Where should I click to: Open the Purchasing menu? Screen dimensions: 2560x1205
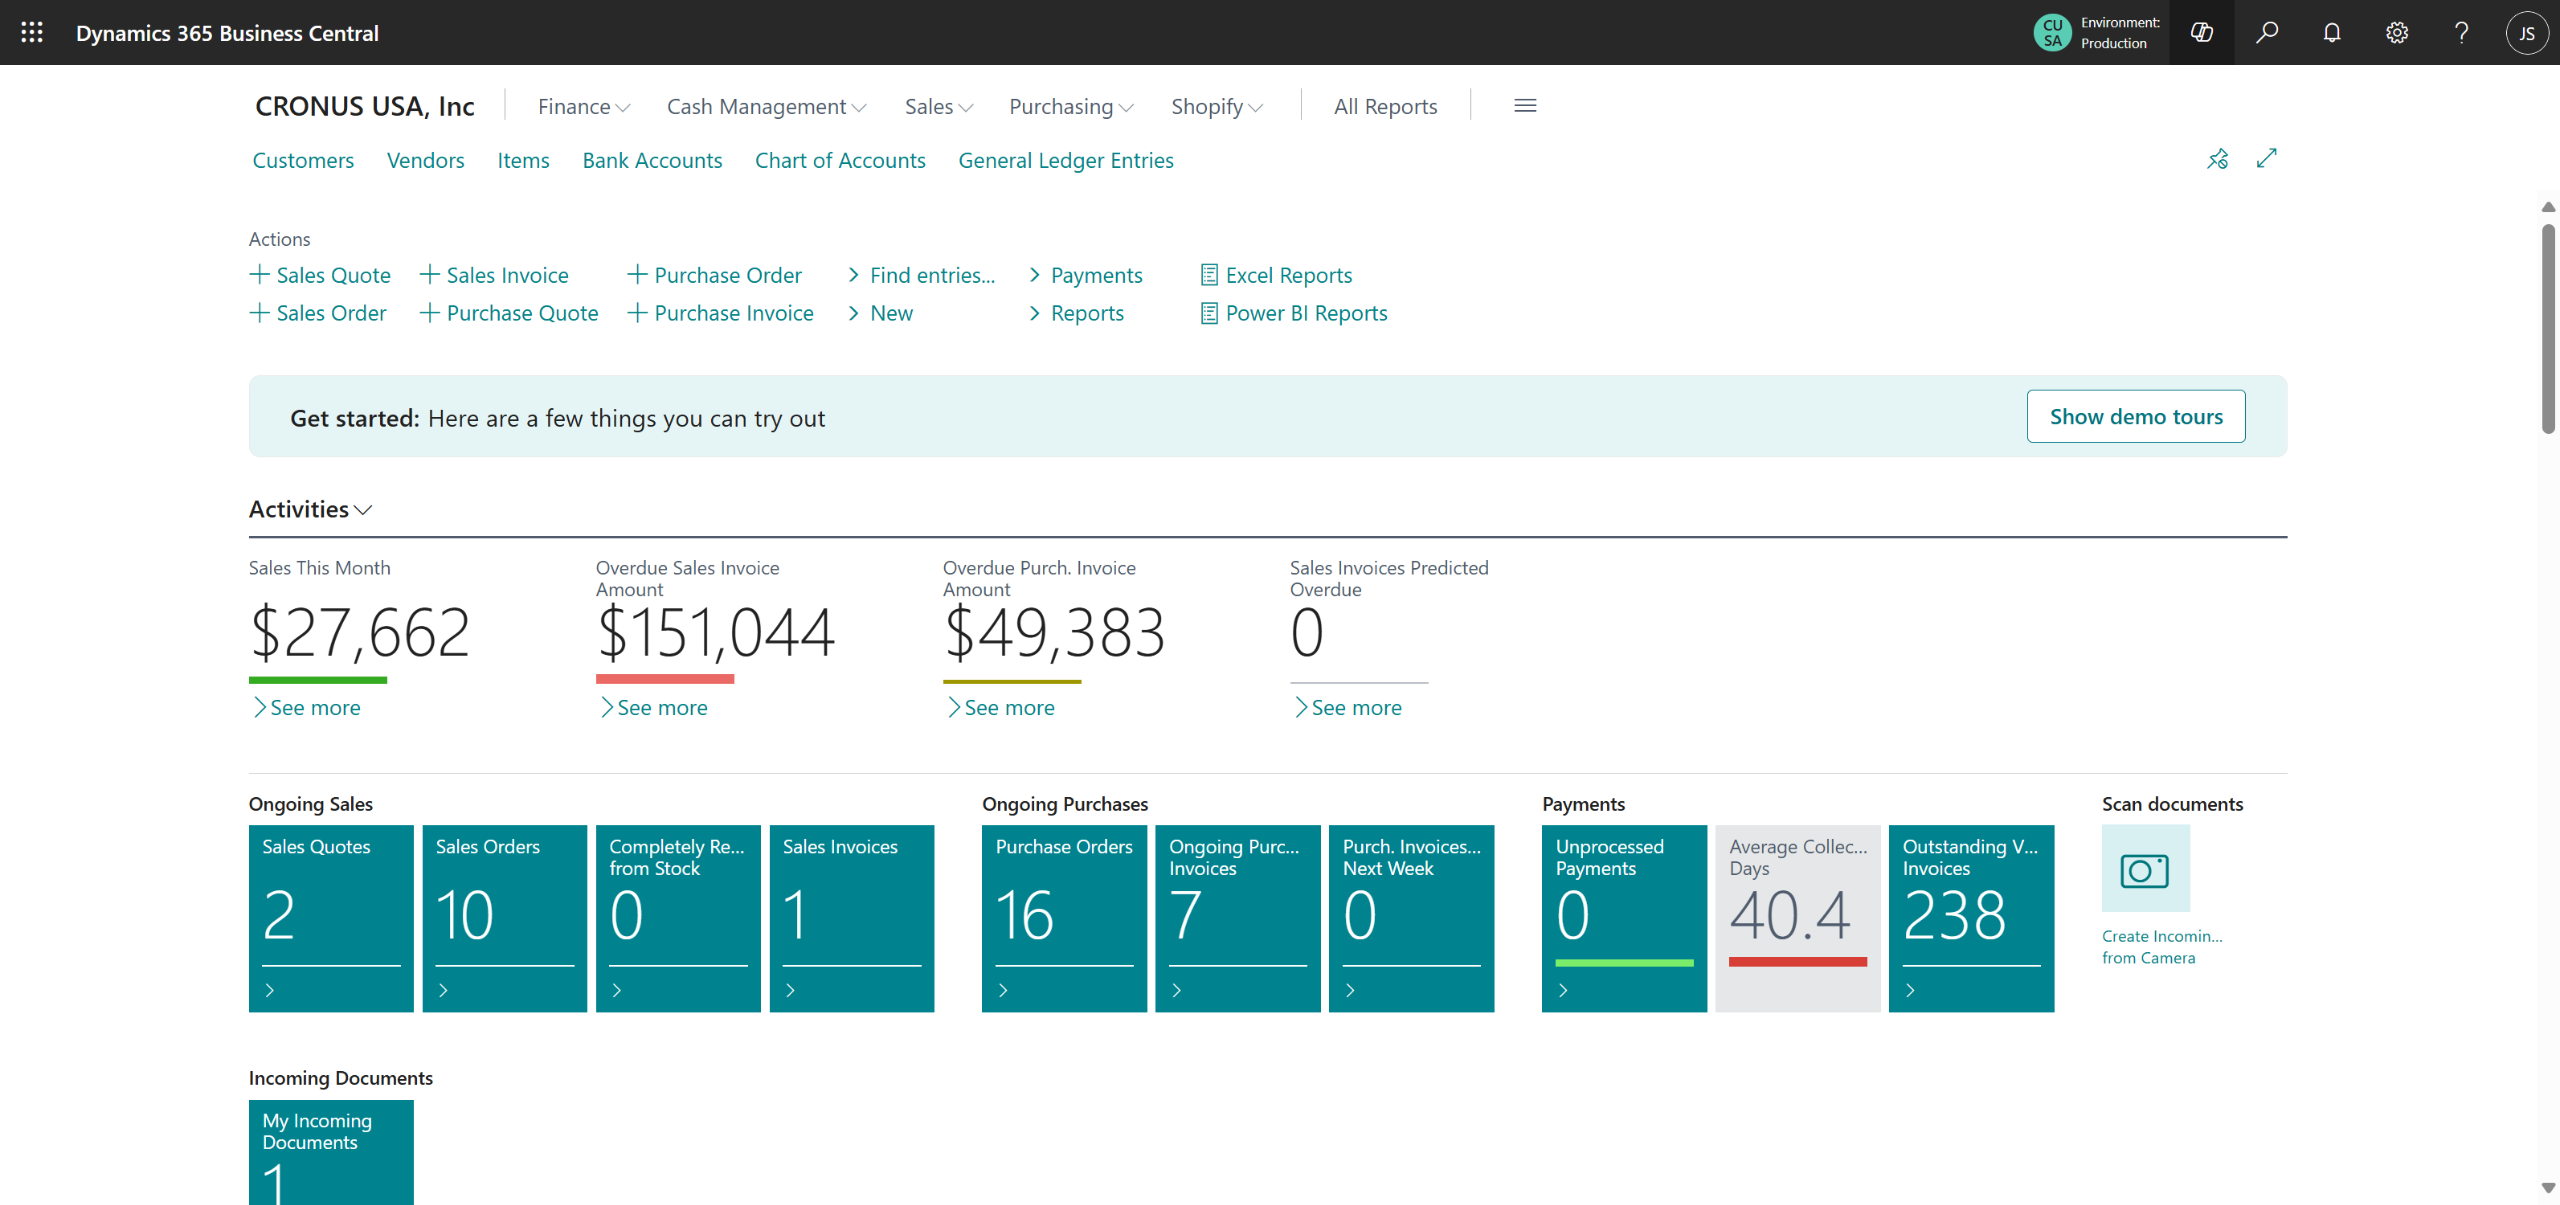[x=1071, y=107]
